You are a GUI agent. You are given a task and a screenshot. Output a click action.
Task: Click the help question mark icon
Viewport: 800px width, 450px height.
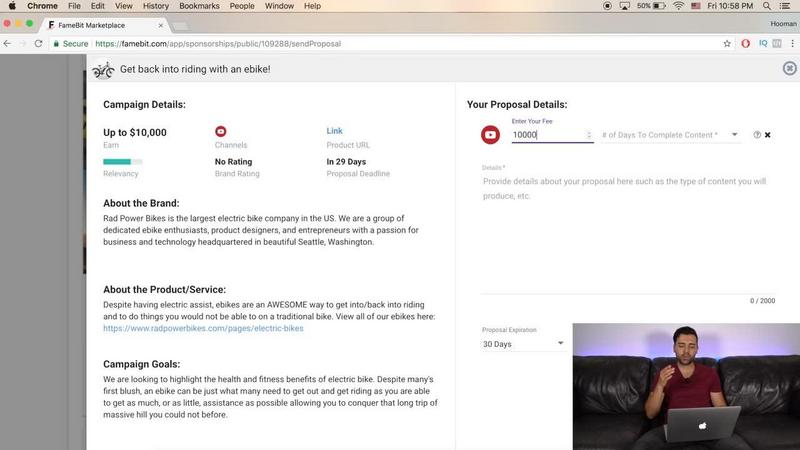pyautogui.click(x=757, y=135)
